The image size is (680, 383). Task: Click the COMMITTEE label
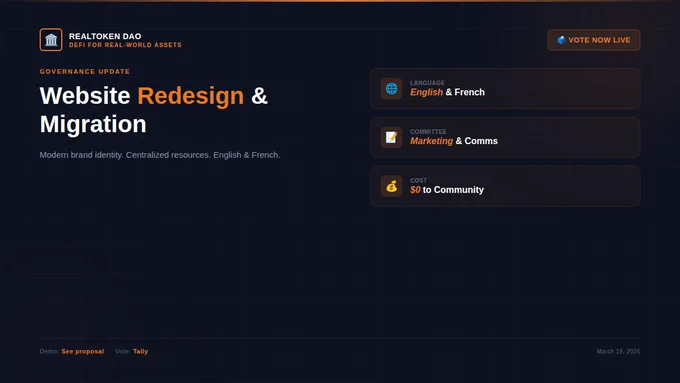tap(428, 131)
